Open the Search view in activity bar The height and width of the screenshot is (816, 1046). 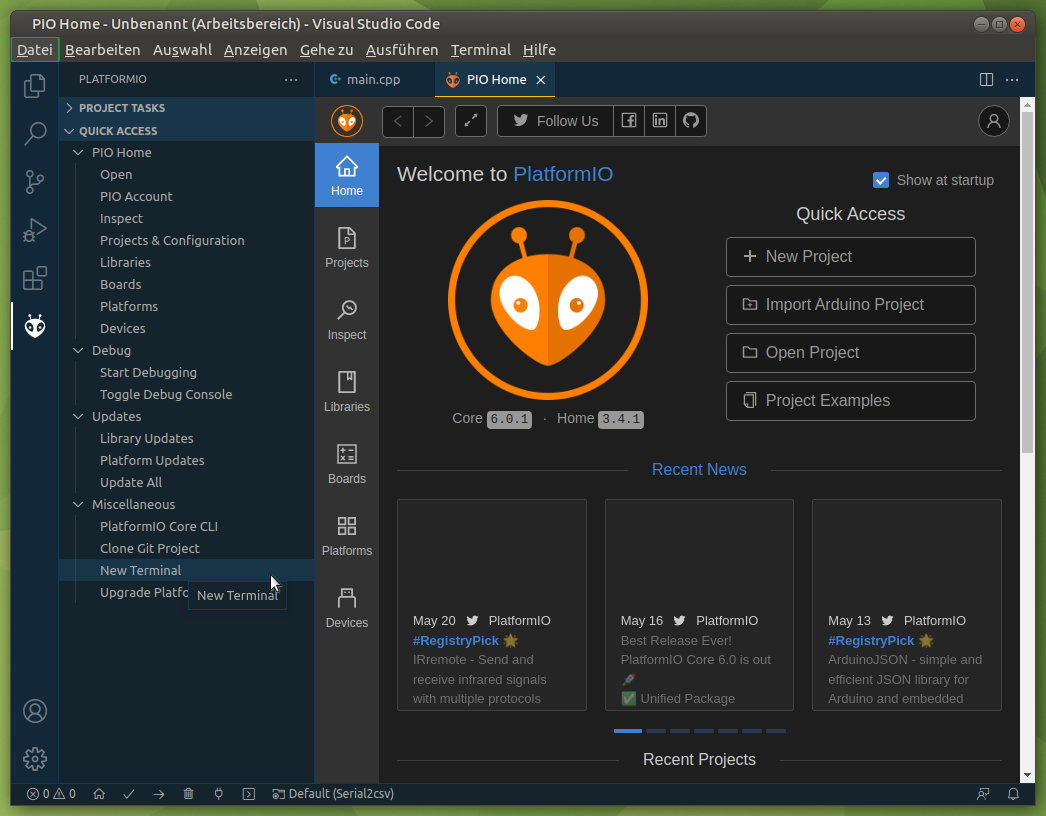[35, 133]
